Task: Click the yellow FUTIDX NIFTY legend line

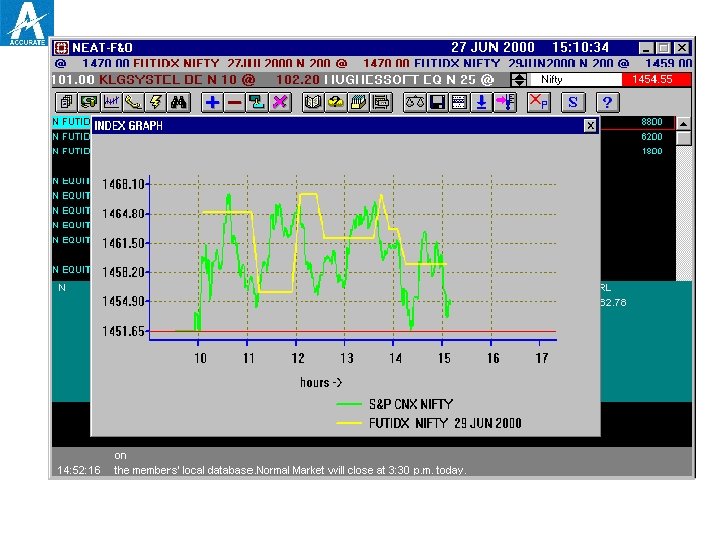Action: [349, 423]
